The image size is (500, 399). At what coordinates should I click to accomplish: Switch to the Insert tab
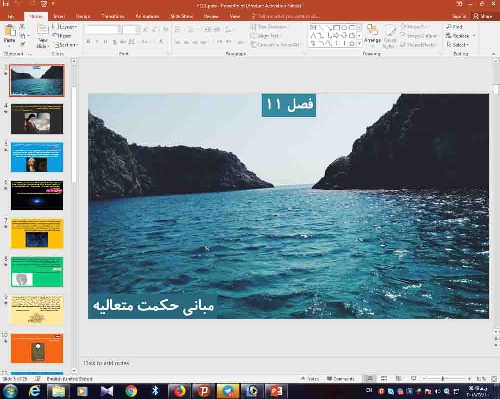(59, 16)
